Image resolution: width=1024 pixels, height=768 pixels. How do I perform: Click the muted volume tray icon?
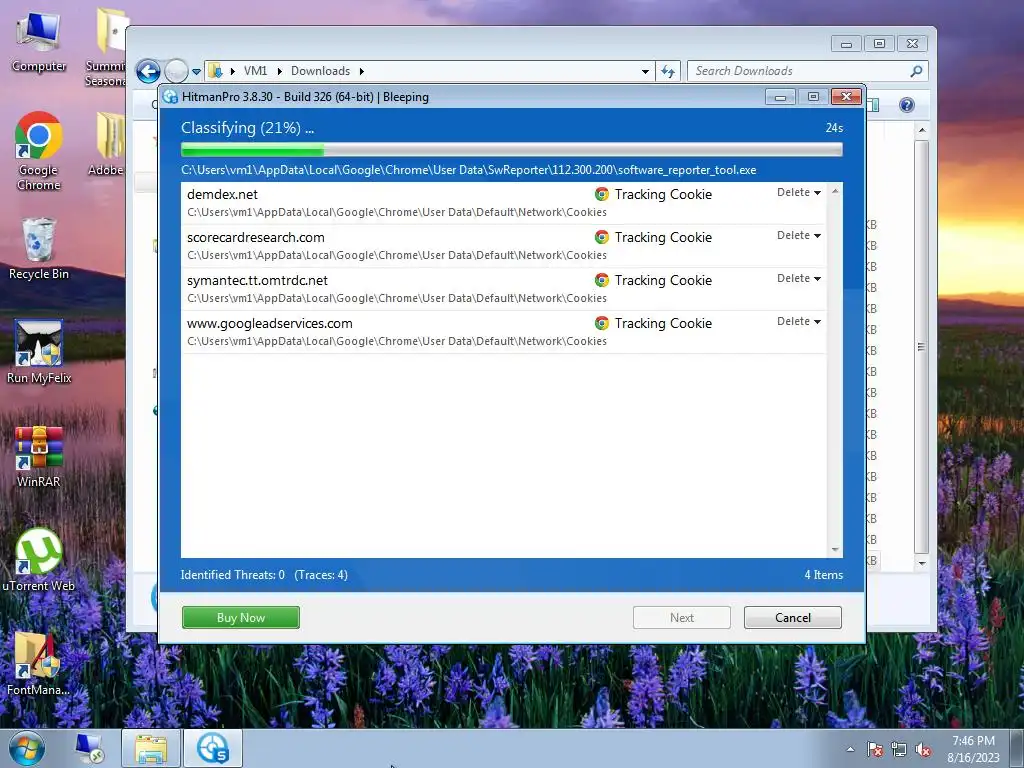tap(923, 749)
